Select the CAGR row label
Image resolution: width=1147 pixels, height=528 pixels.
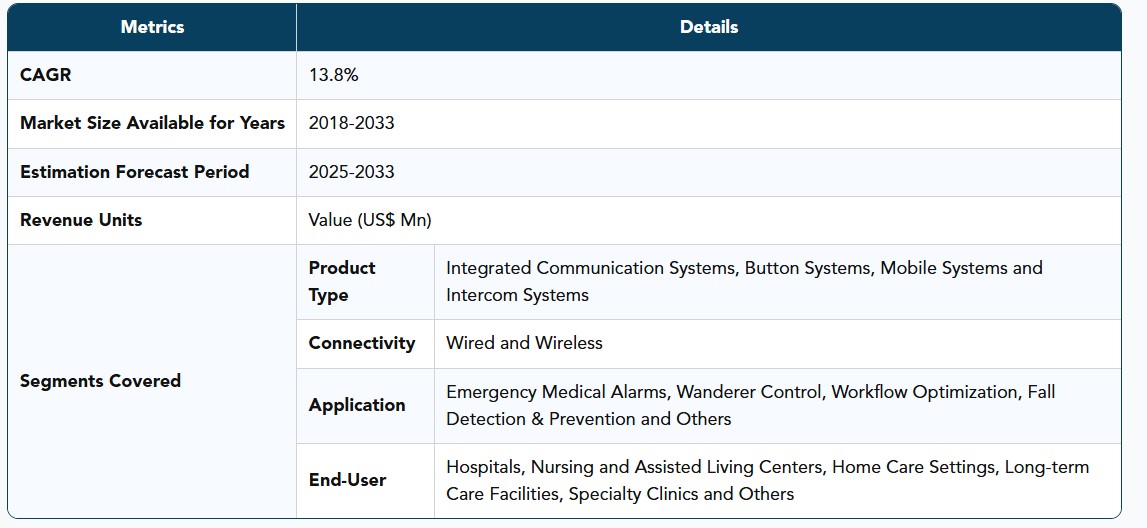click(45, 75)
